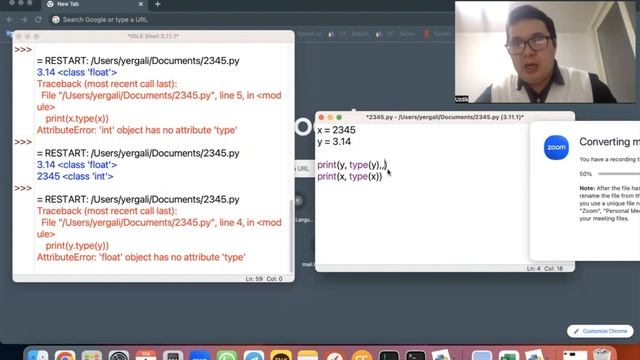Click the shell status 'Ln: 59 Col: 0'
The height and width of the screenshot is (360, 640).
[264, 279]
